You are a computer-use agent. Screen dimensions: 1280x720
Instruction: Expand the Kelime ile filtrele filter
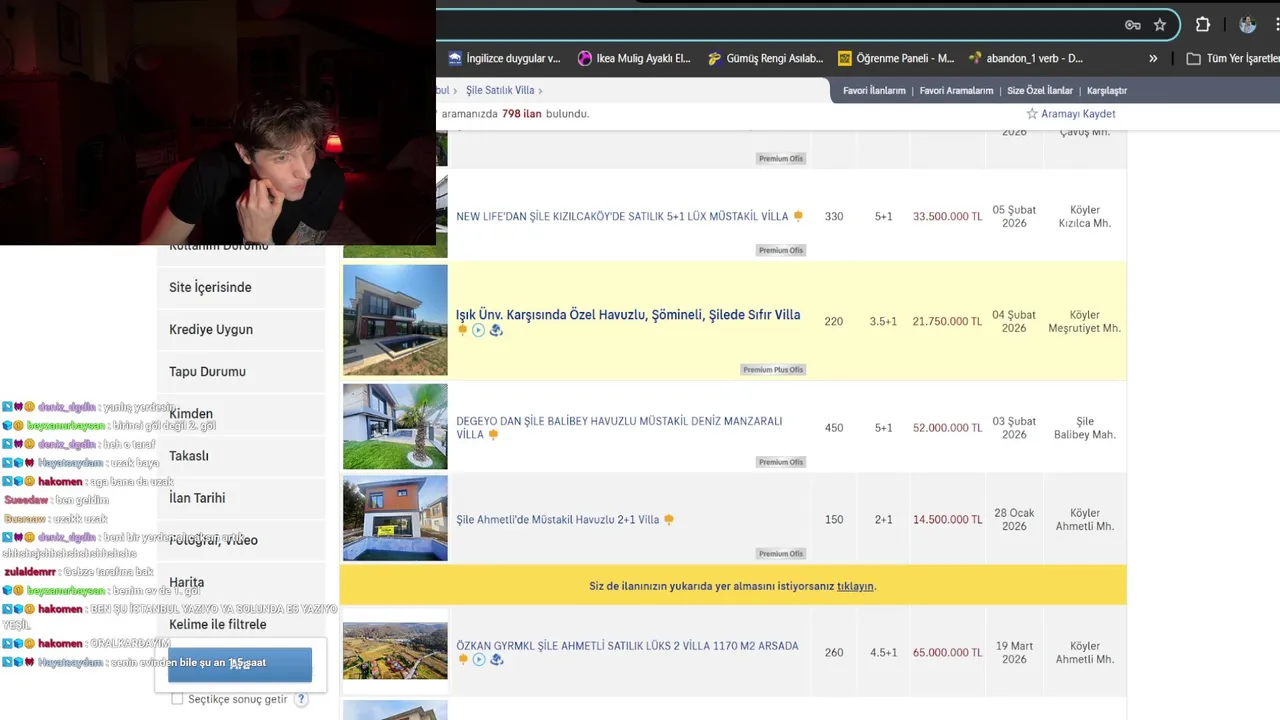(241, 624)
